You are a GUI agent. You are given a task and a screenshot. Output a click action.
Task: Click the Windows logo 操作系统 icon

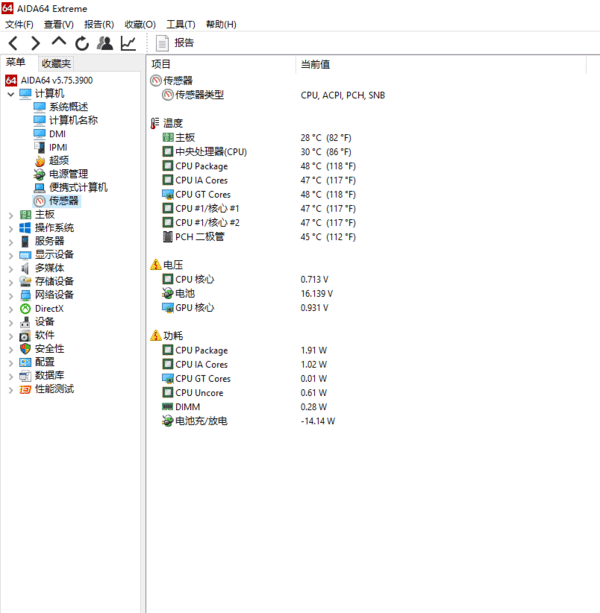click(x=25, y=228)
